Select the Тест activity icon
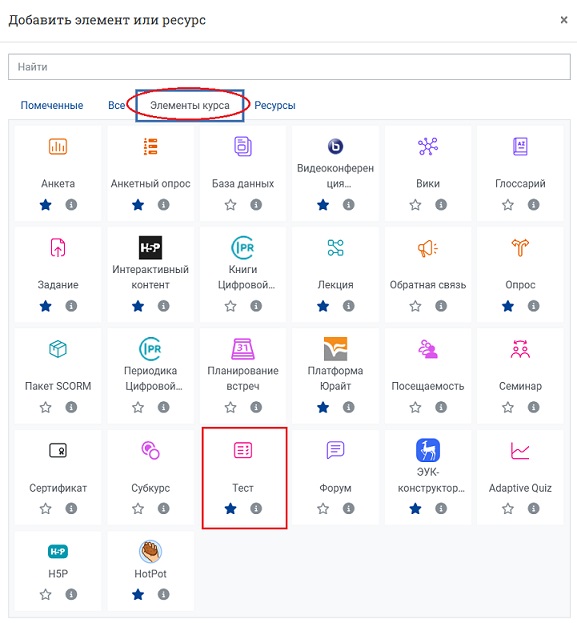Viewport: 577px width, 623px height. [243, 450]
